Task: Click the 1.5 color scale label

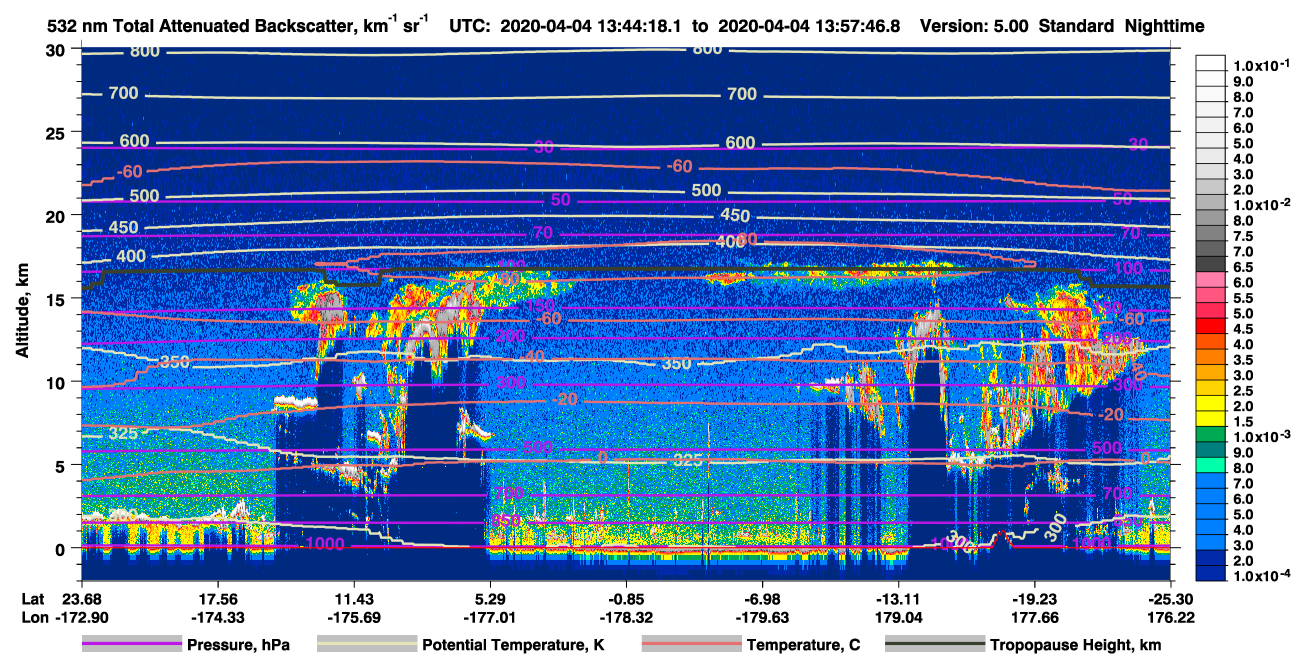Action: tap(1242, 422)
